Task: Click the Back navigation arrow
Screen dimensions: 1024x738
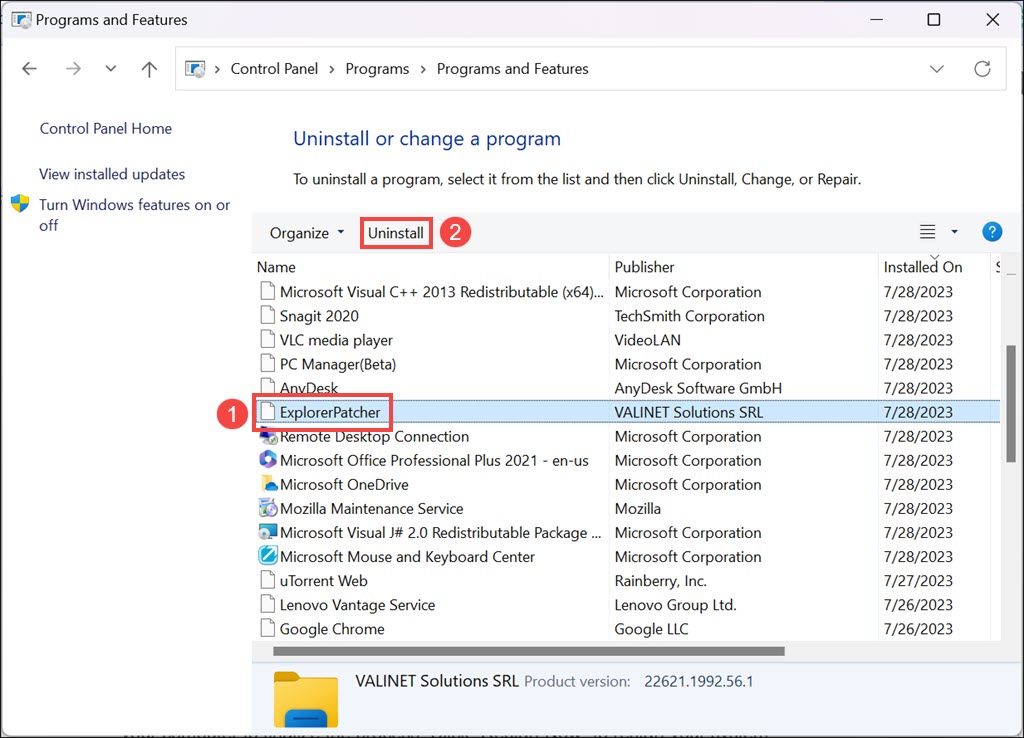Action: tap(29, 69)
